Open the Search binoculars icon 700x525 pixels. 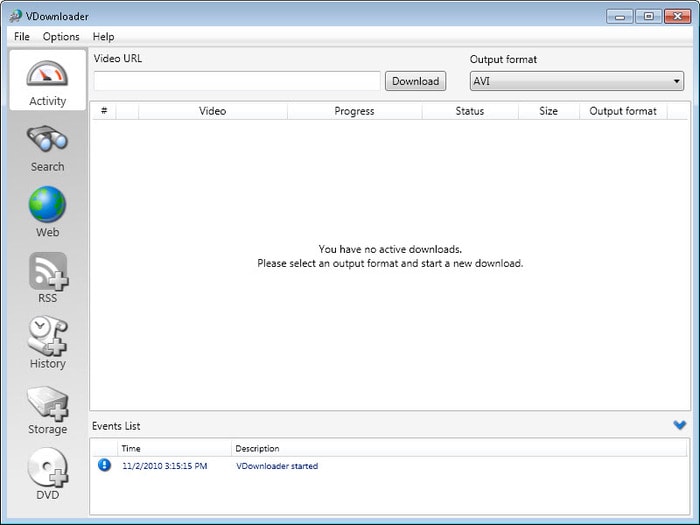(x=47, y=138)
